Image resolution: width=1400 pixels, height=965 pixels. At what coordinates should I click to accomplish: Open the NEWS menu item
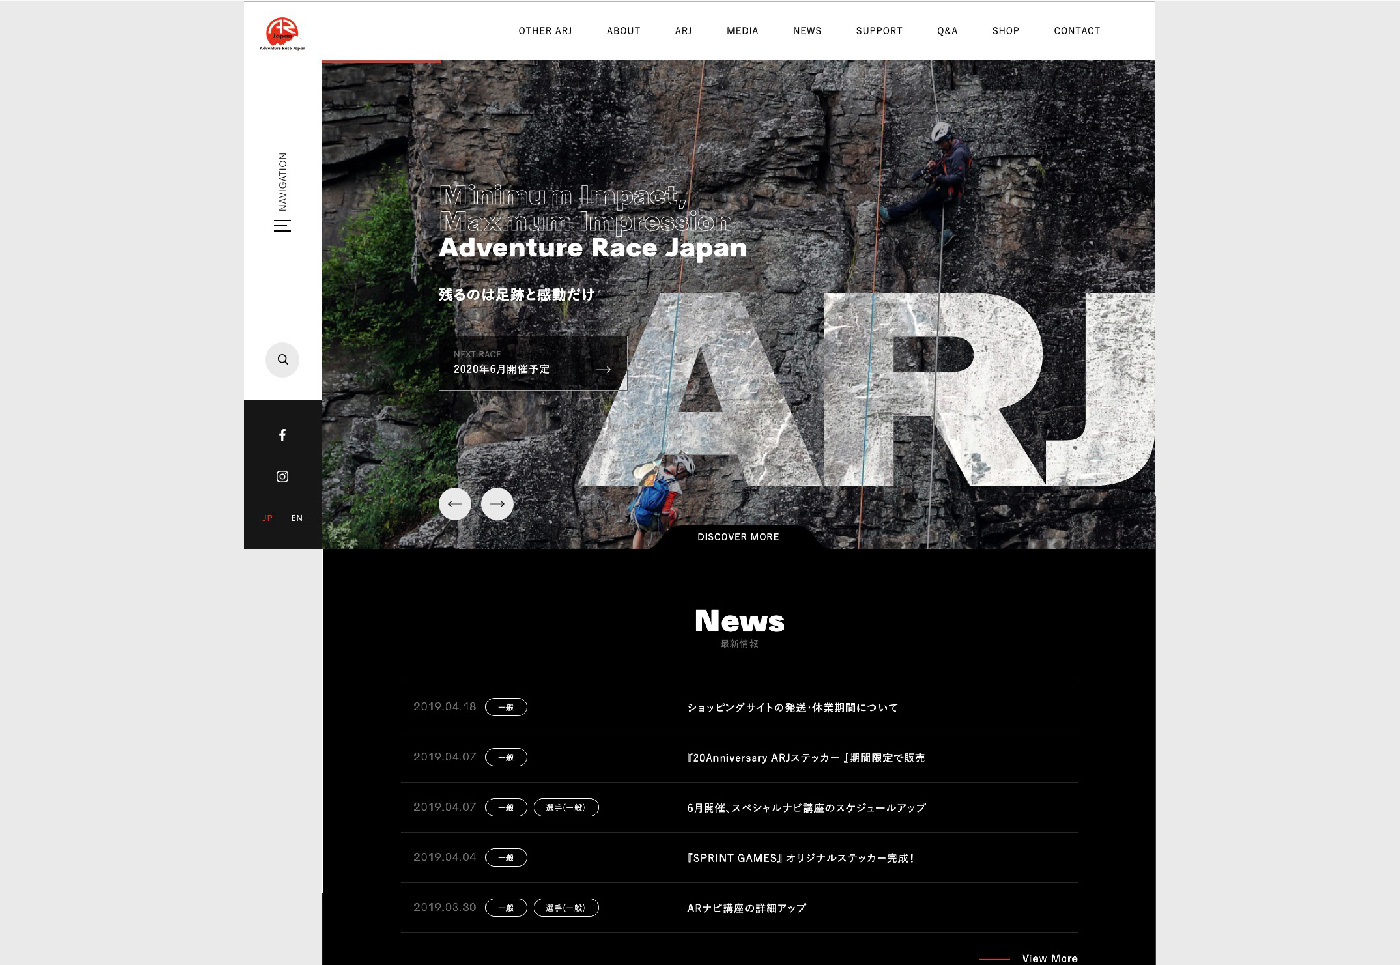tap(807, 31)
